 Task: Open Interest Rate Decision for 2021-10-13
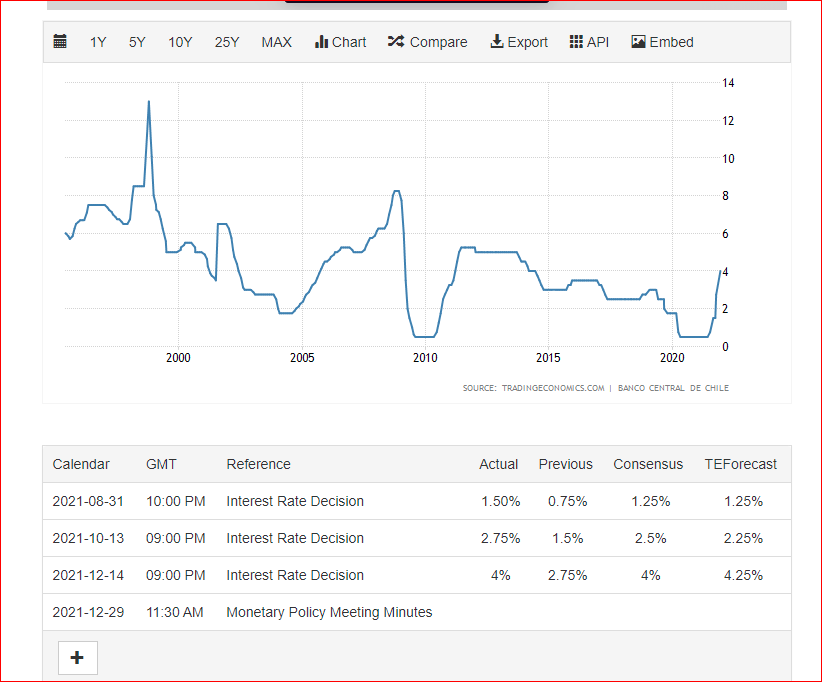tap(295, 538)
